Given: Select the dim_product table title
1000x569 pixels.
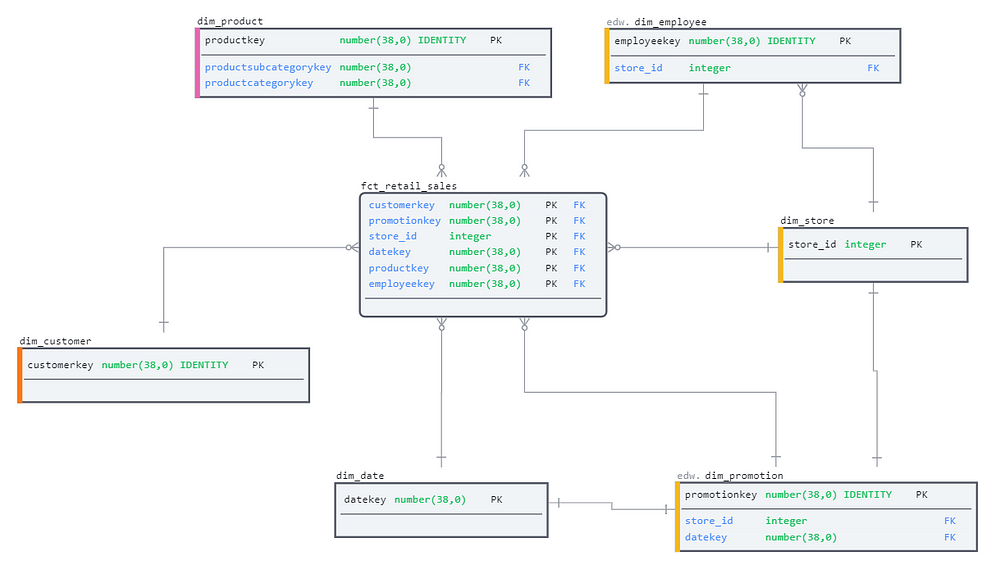Looking at the screenshot, I should (x=230, y=21).
